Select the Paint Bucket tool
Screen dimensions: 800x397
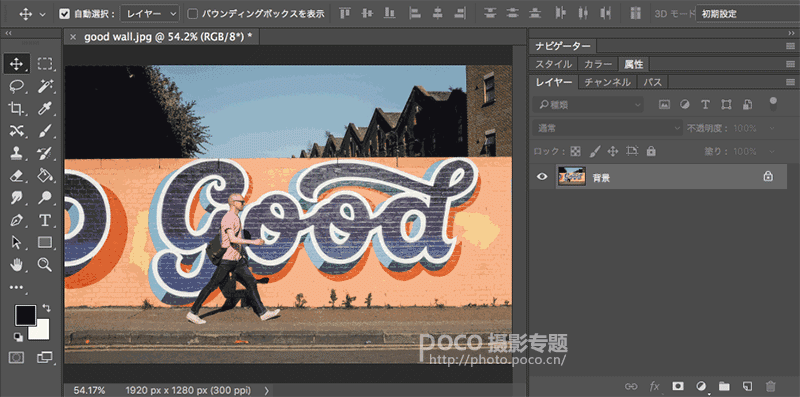coord(45,176)
